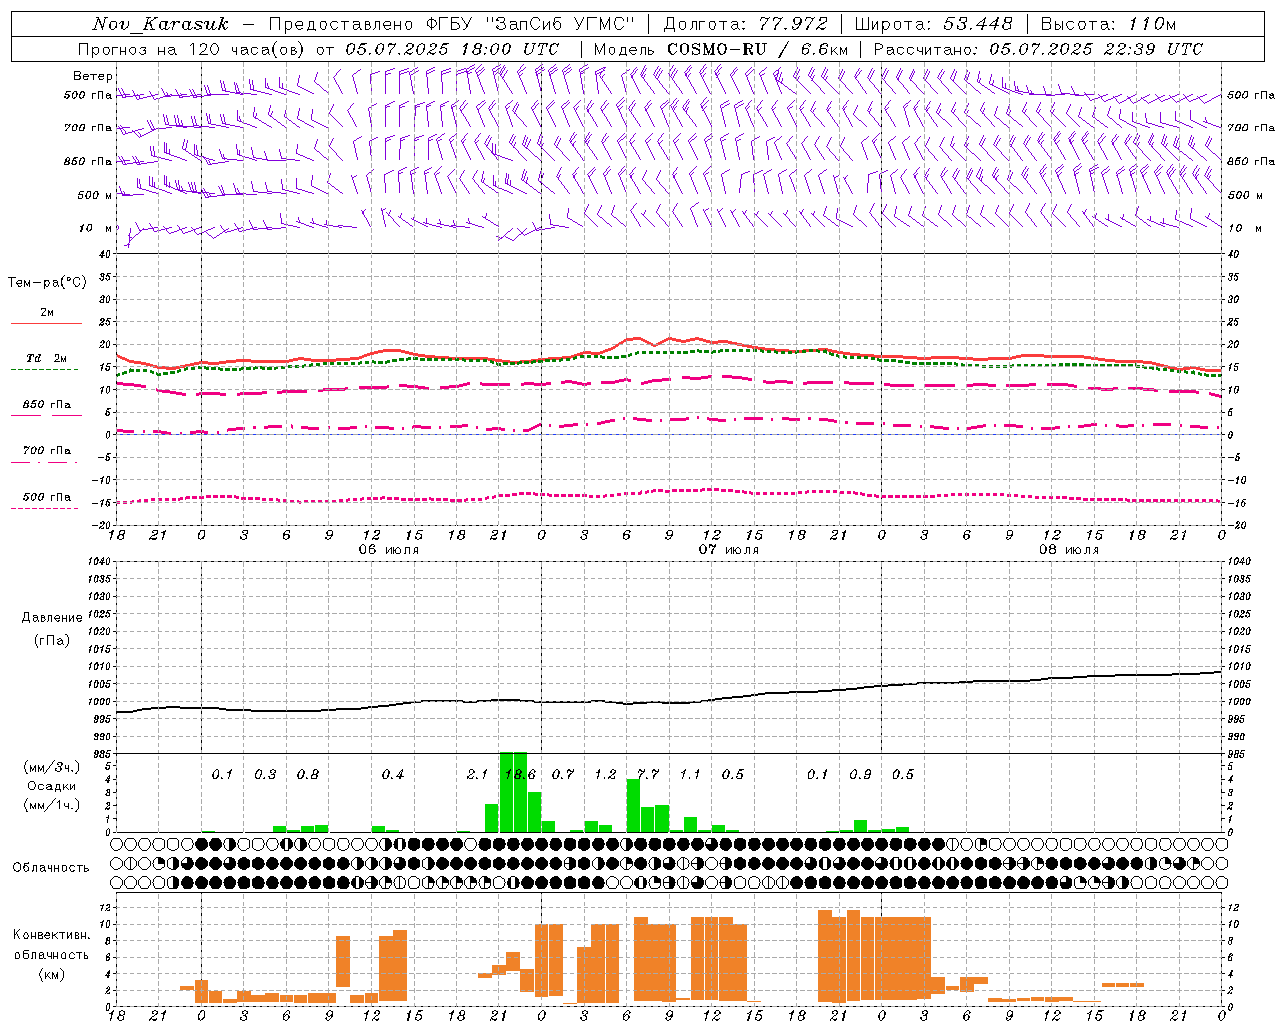Click the '(мм/1ч.)' precipitation unit label

coord(52,805)
